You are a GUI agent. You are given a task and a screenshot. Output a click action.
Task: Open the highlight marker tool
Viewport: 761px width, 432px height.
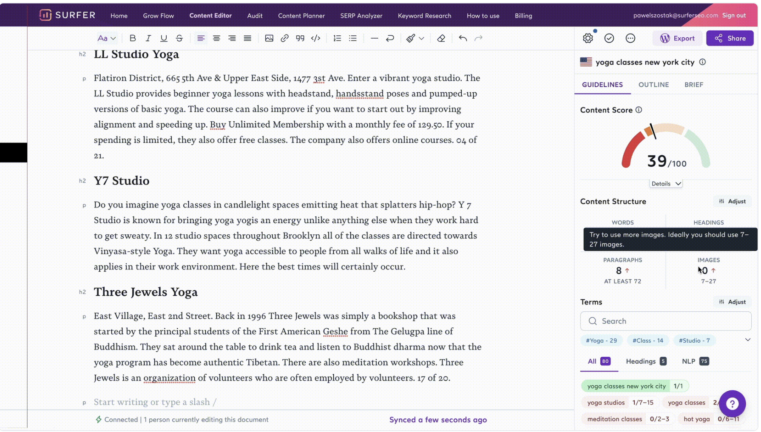tap(411, 38)
